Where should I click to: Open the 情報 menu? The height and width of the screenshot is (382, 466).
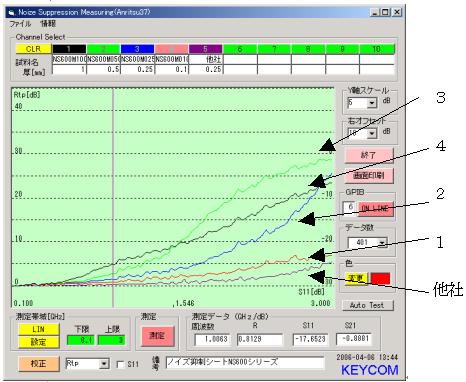pos(48,24)
